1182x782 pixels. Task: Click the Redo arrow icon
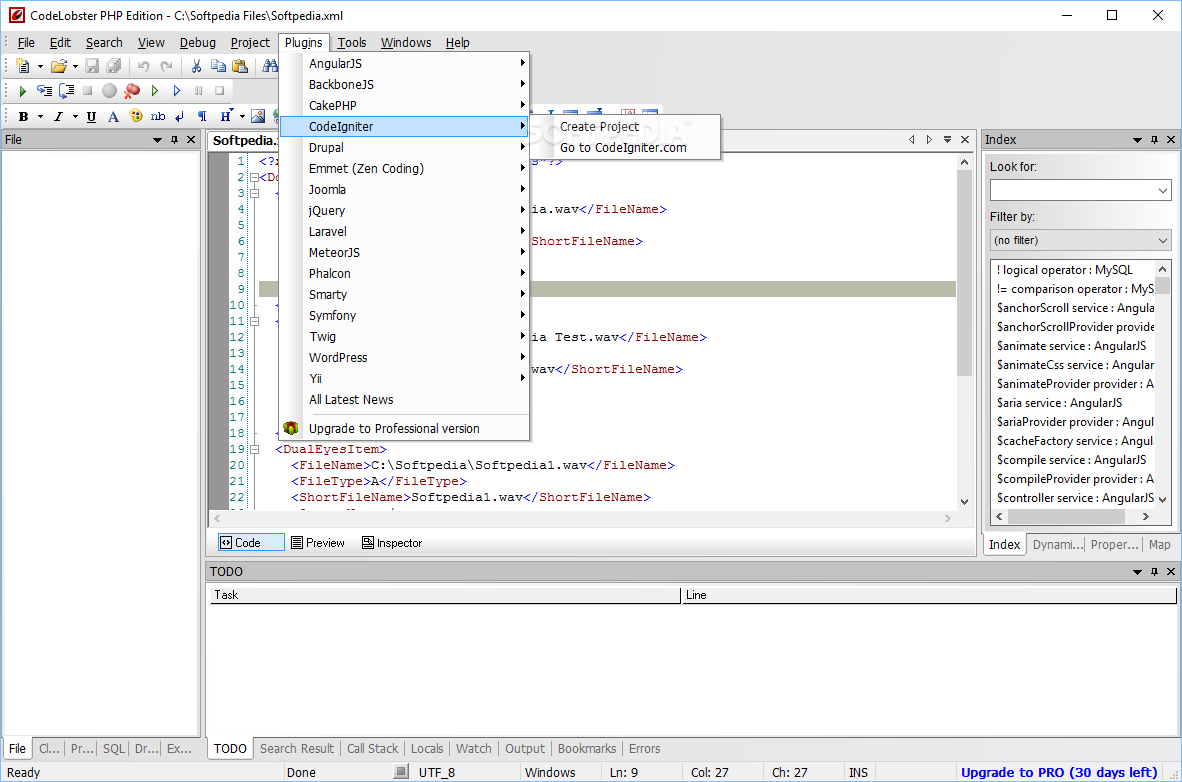click(x=167, y=66)
